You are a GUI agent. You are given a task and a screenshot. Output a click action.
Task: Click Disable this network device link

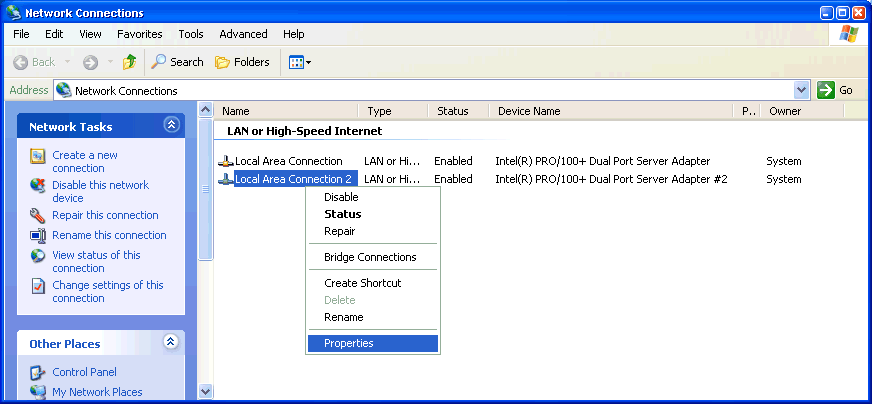(101, 191)
